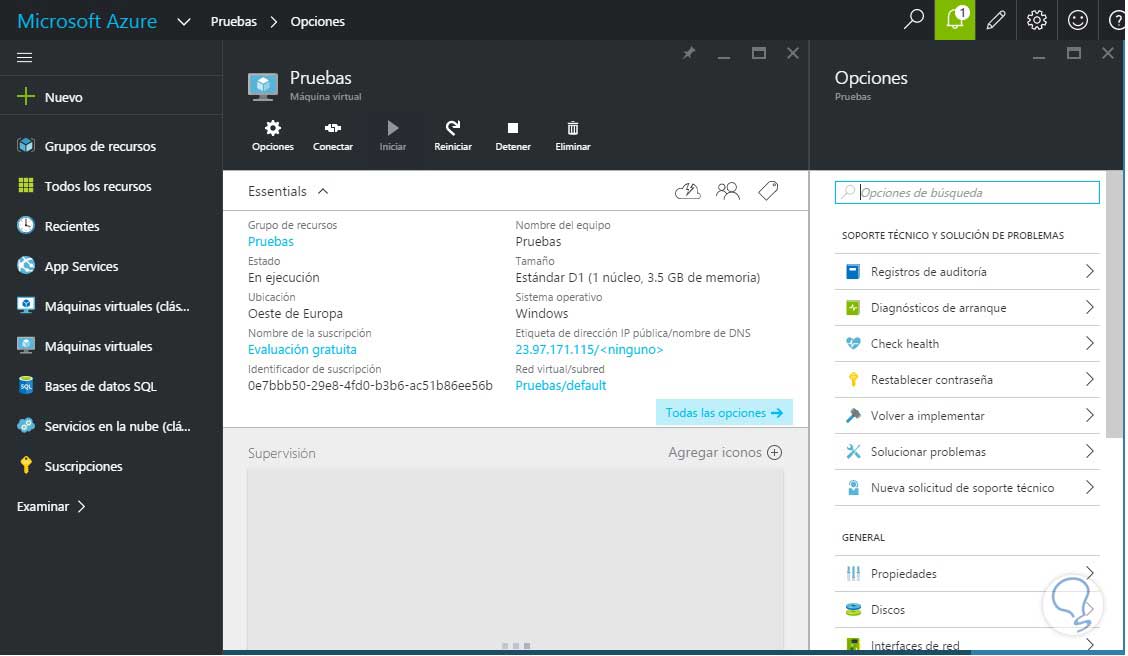
Task: Click the Supervisión chart tile
Action: point(515,560)
